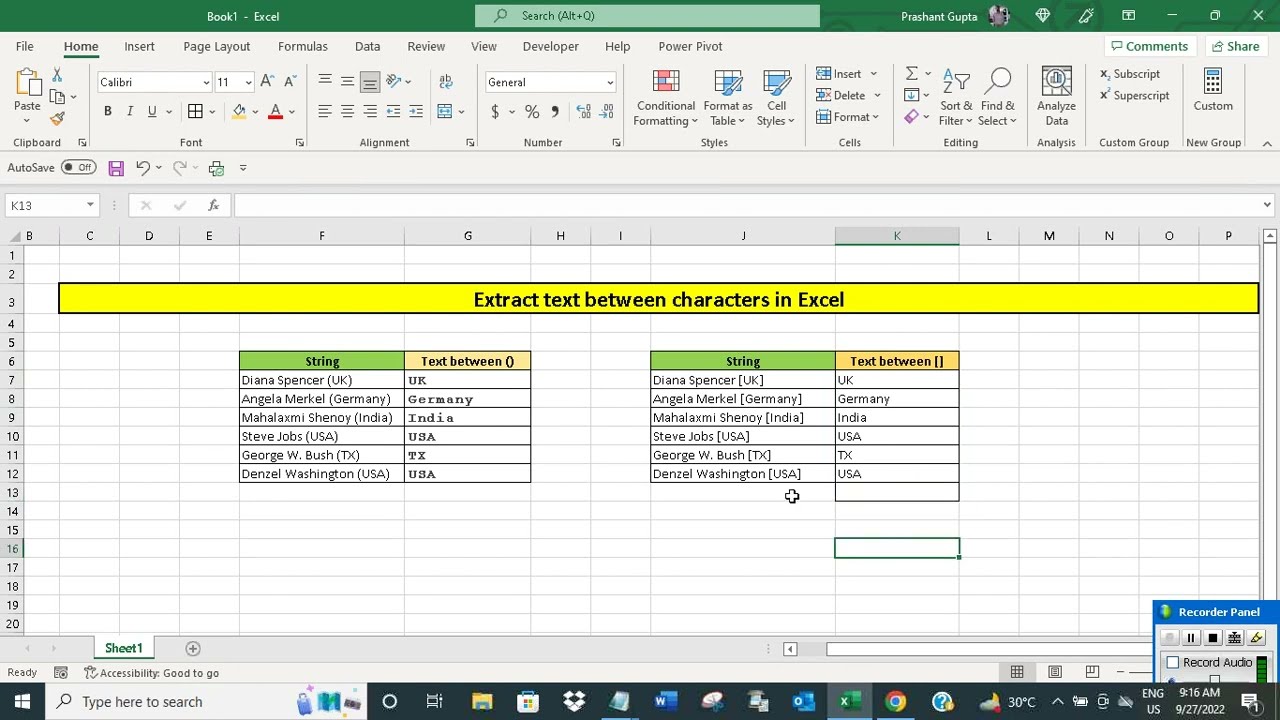This screenshot has width=1280, height=720.
Task: Expand Font dialog launcher
Action: pos(299,143)
